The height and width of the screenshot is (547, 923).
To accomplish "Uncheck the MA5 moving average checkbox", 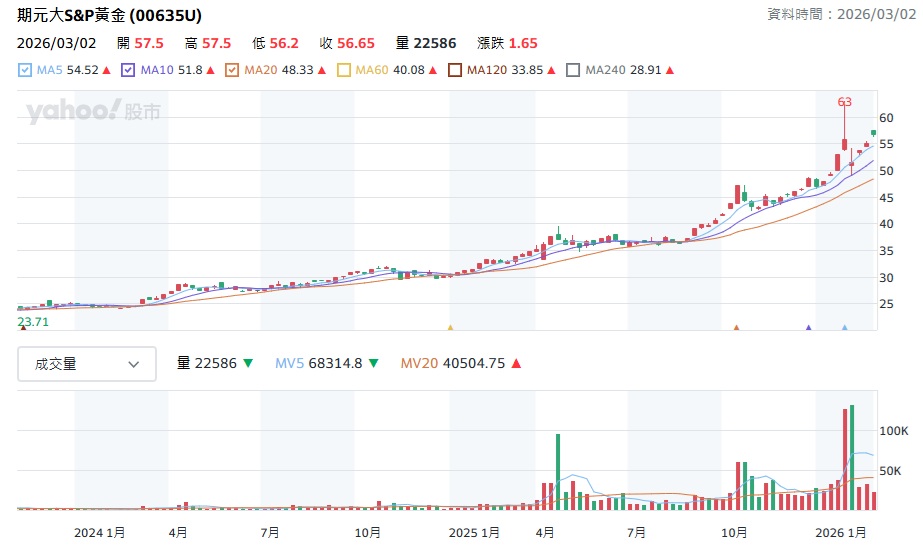I will (x=26, y=70).
